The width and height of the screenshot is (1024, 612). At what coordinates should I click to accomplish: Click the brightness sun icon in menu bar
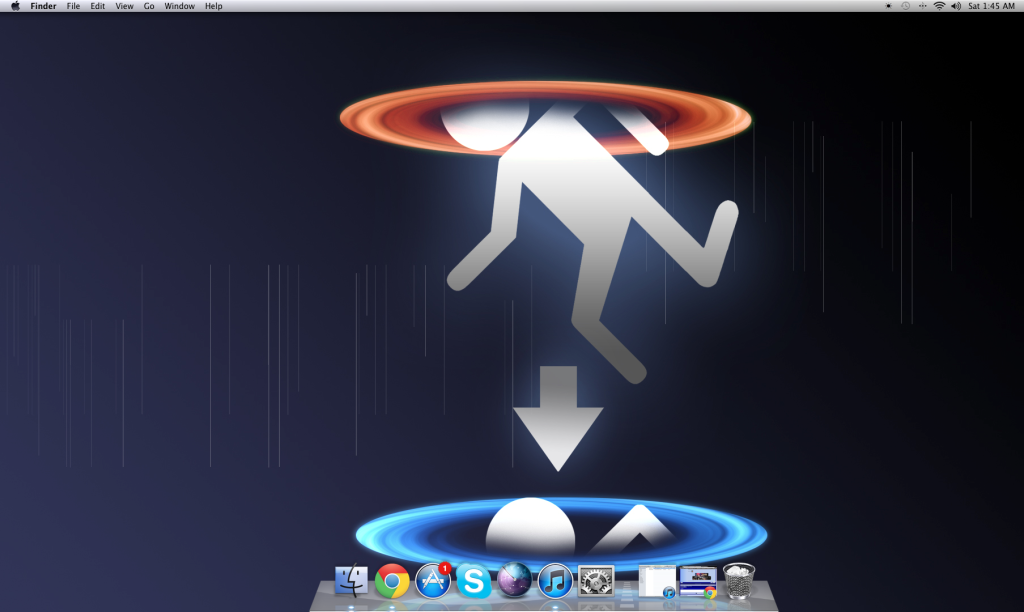click(888, 6)
